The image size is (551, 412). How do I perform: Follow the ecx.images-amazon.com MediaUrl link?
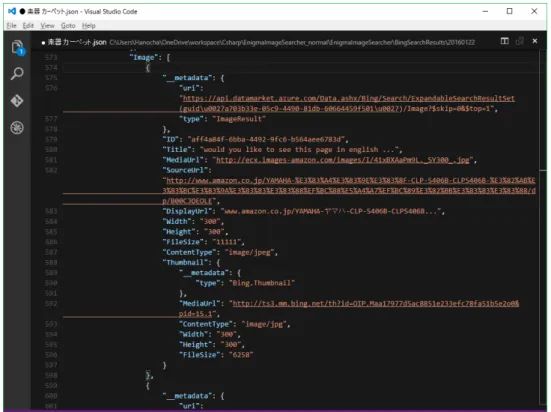(x=343, y=160)
